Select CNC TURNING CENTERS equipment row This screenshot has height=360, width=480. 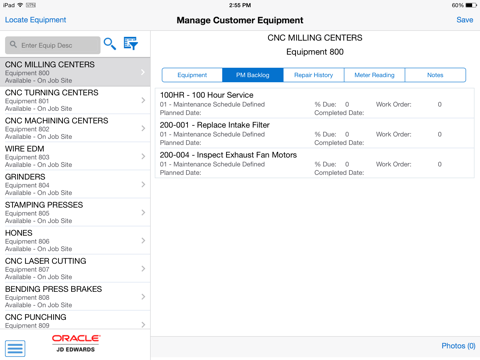coord(75,100)
